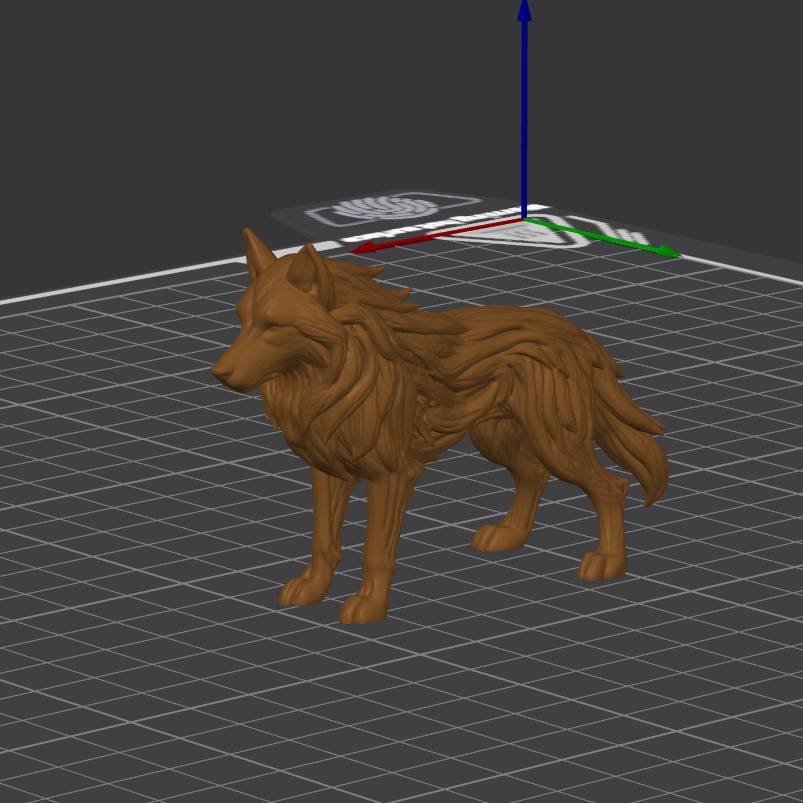Viewport: 803px width, 803px height.
Task: Click the blue Z axis arrow
Action: coord(524,109)
